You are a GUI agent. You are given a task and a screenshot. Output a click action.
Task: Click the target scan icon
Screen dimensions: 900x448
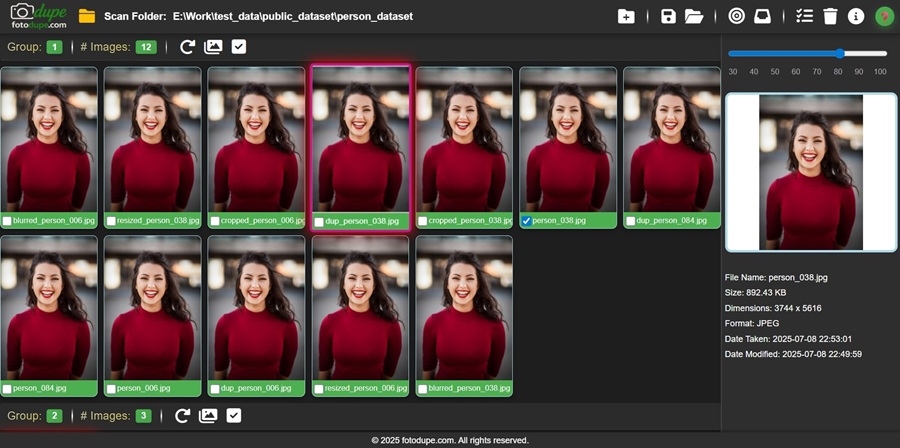point(736,16)
